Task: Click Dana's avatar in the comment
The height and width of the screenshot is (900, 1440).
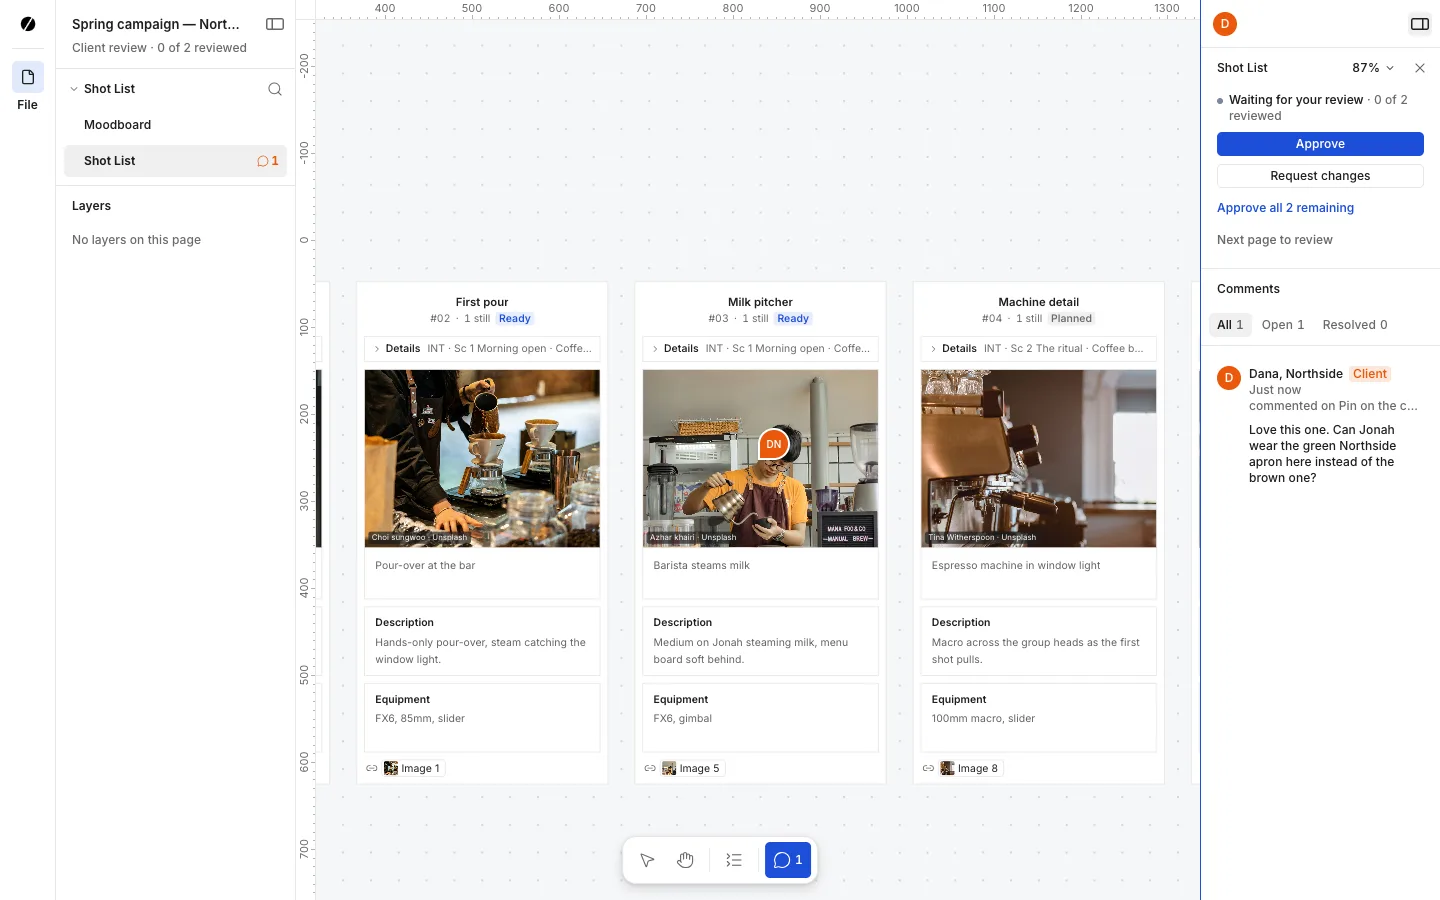Action: click(1229, 378)
